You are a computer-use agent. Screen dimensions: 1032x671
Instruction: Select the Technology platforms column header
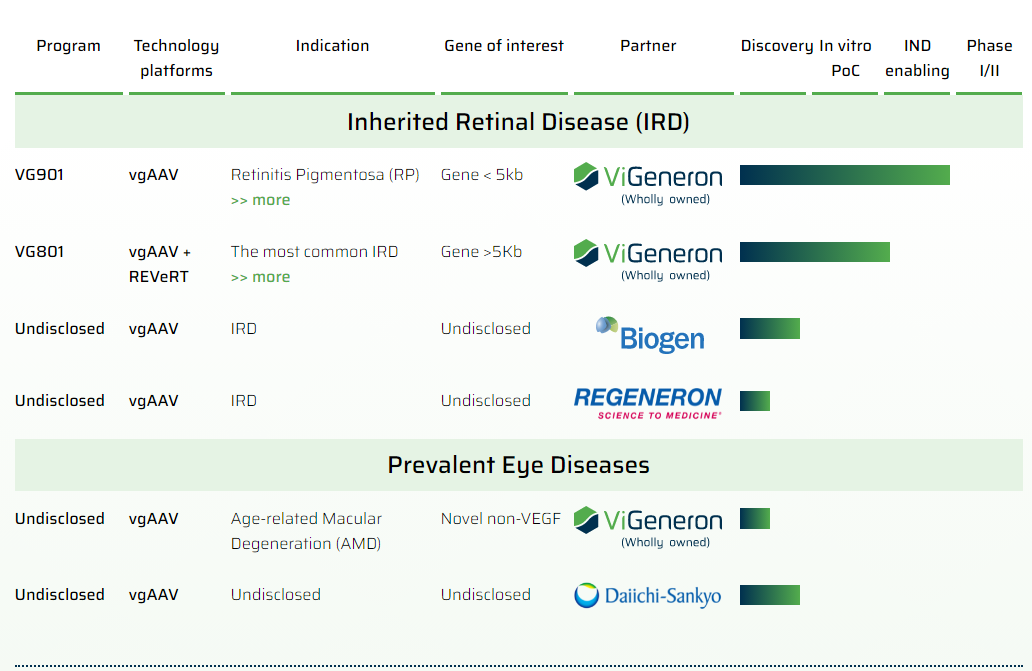click(176, 58)
